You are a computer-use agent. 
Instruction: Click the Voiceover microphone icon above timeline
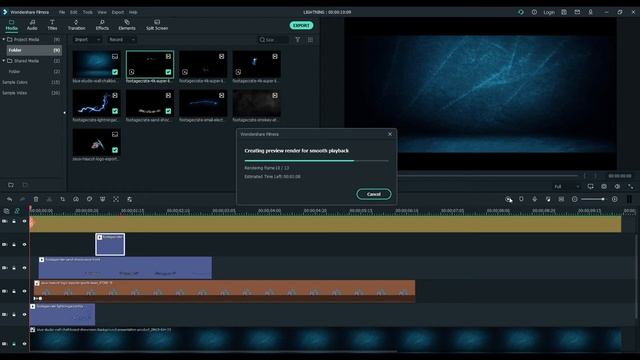(x=535, y=199)
